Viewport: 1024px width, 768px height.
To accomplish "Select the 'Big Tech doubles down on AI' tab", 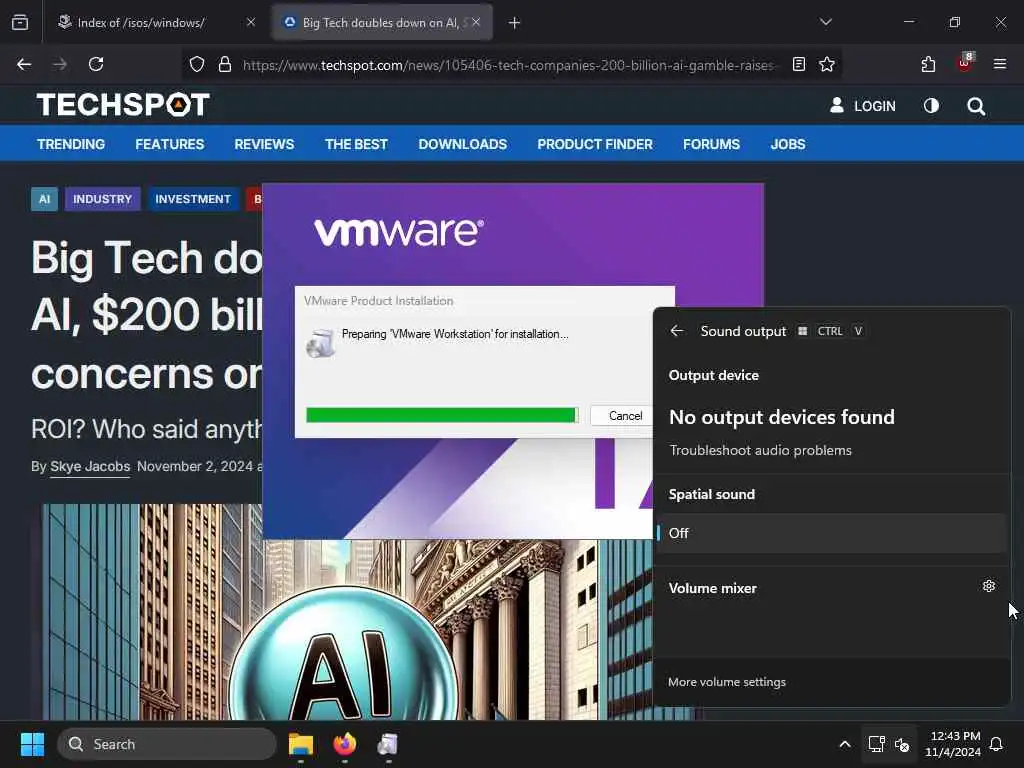I will click(383, 23).
